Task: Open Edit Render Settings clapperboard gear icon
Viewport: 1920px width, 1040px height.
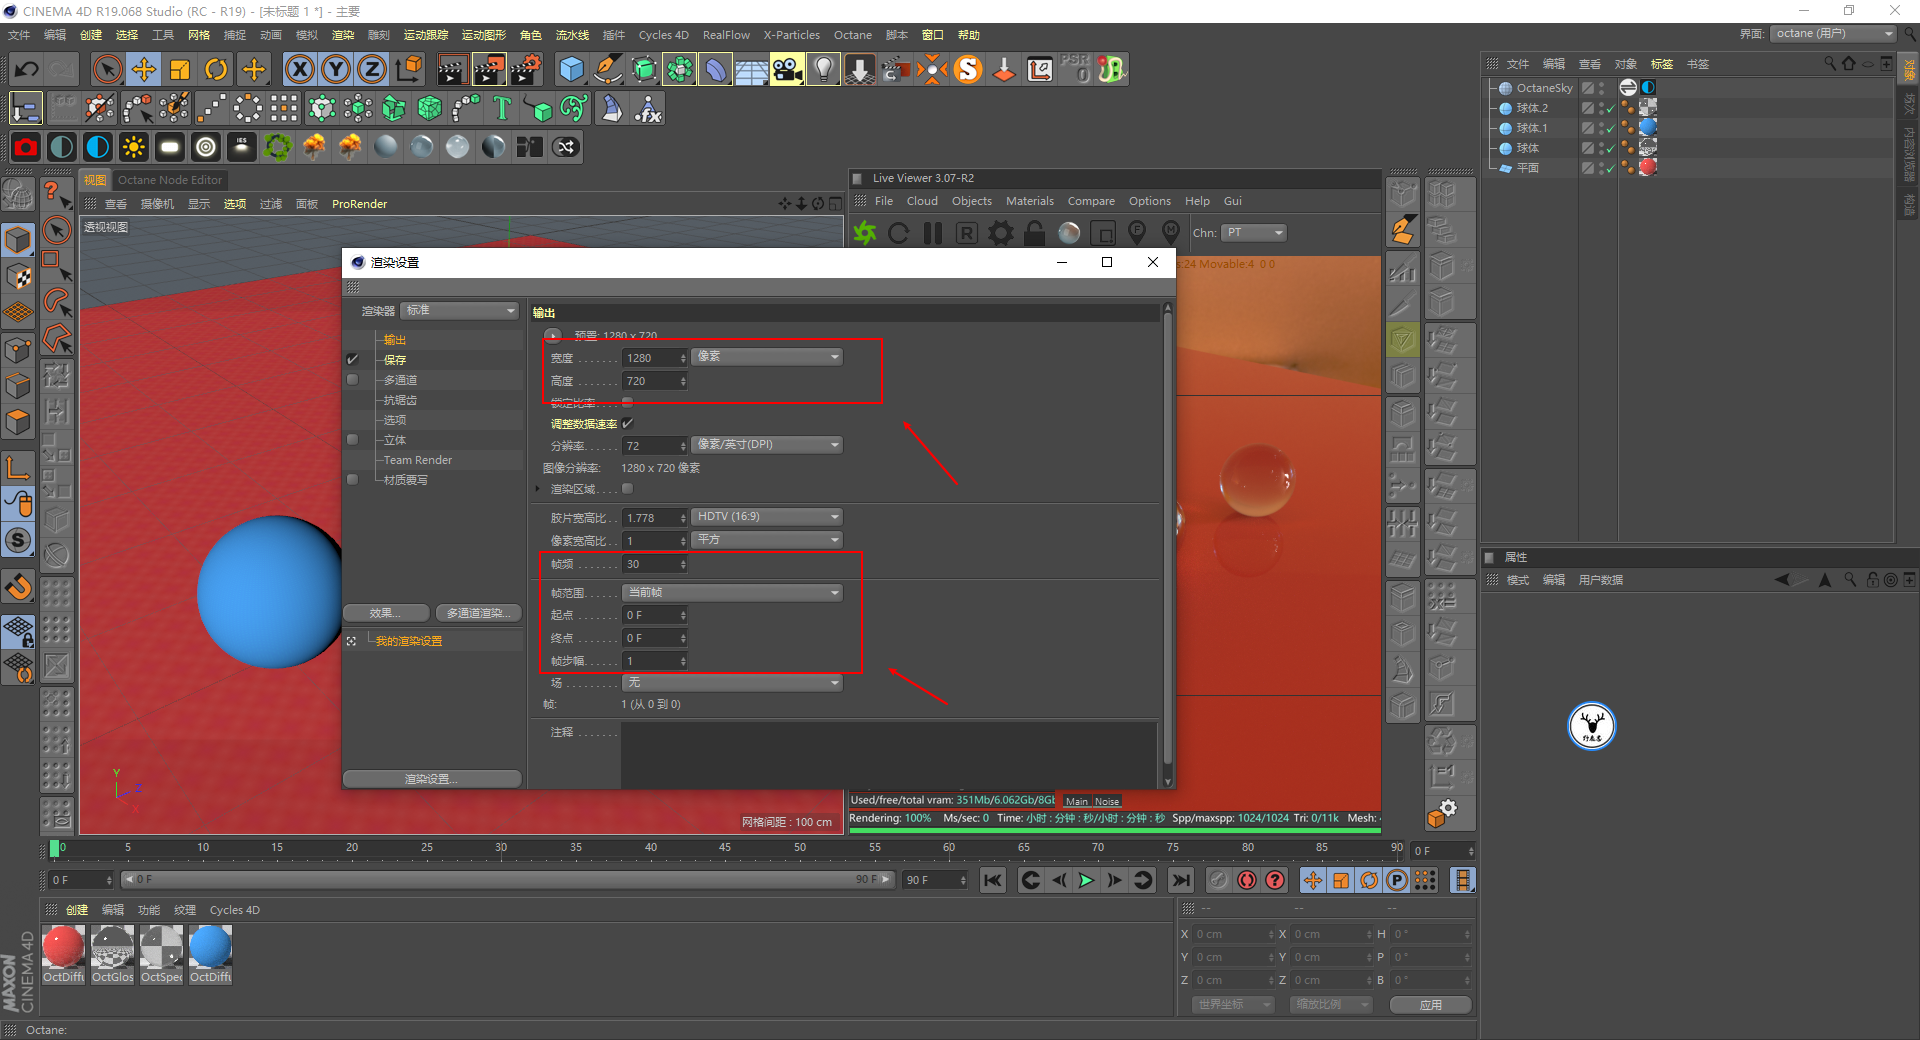Action: (526, 69)
